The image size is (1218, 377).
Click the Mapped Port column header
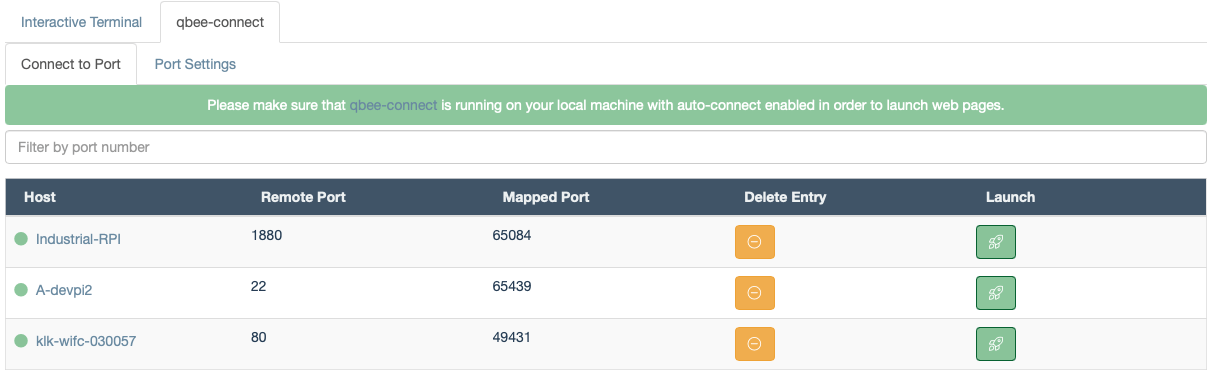coord(546,197)
